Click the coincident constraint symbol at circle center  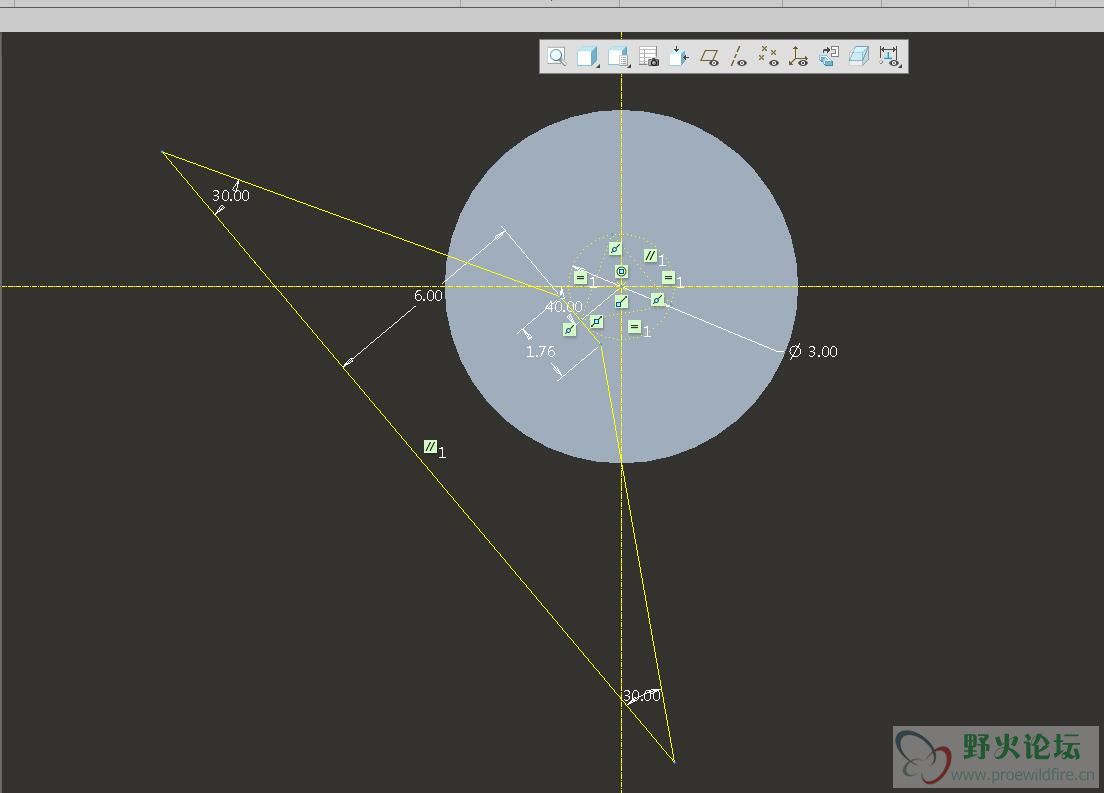[622, 271]
